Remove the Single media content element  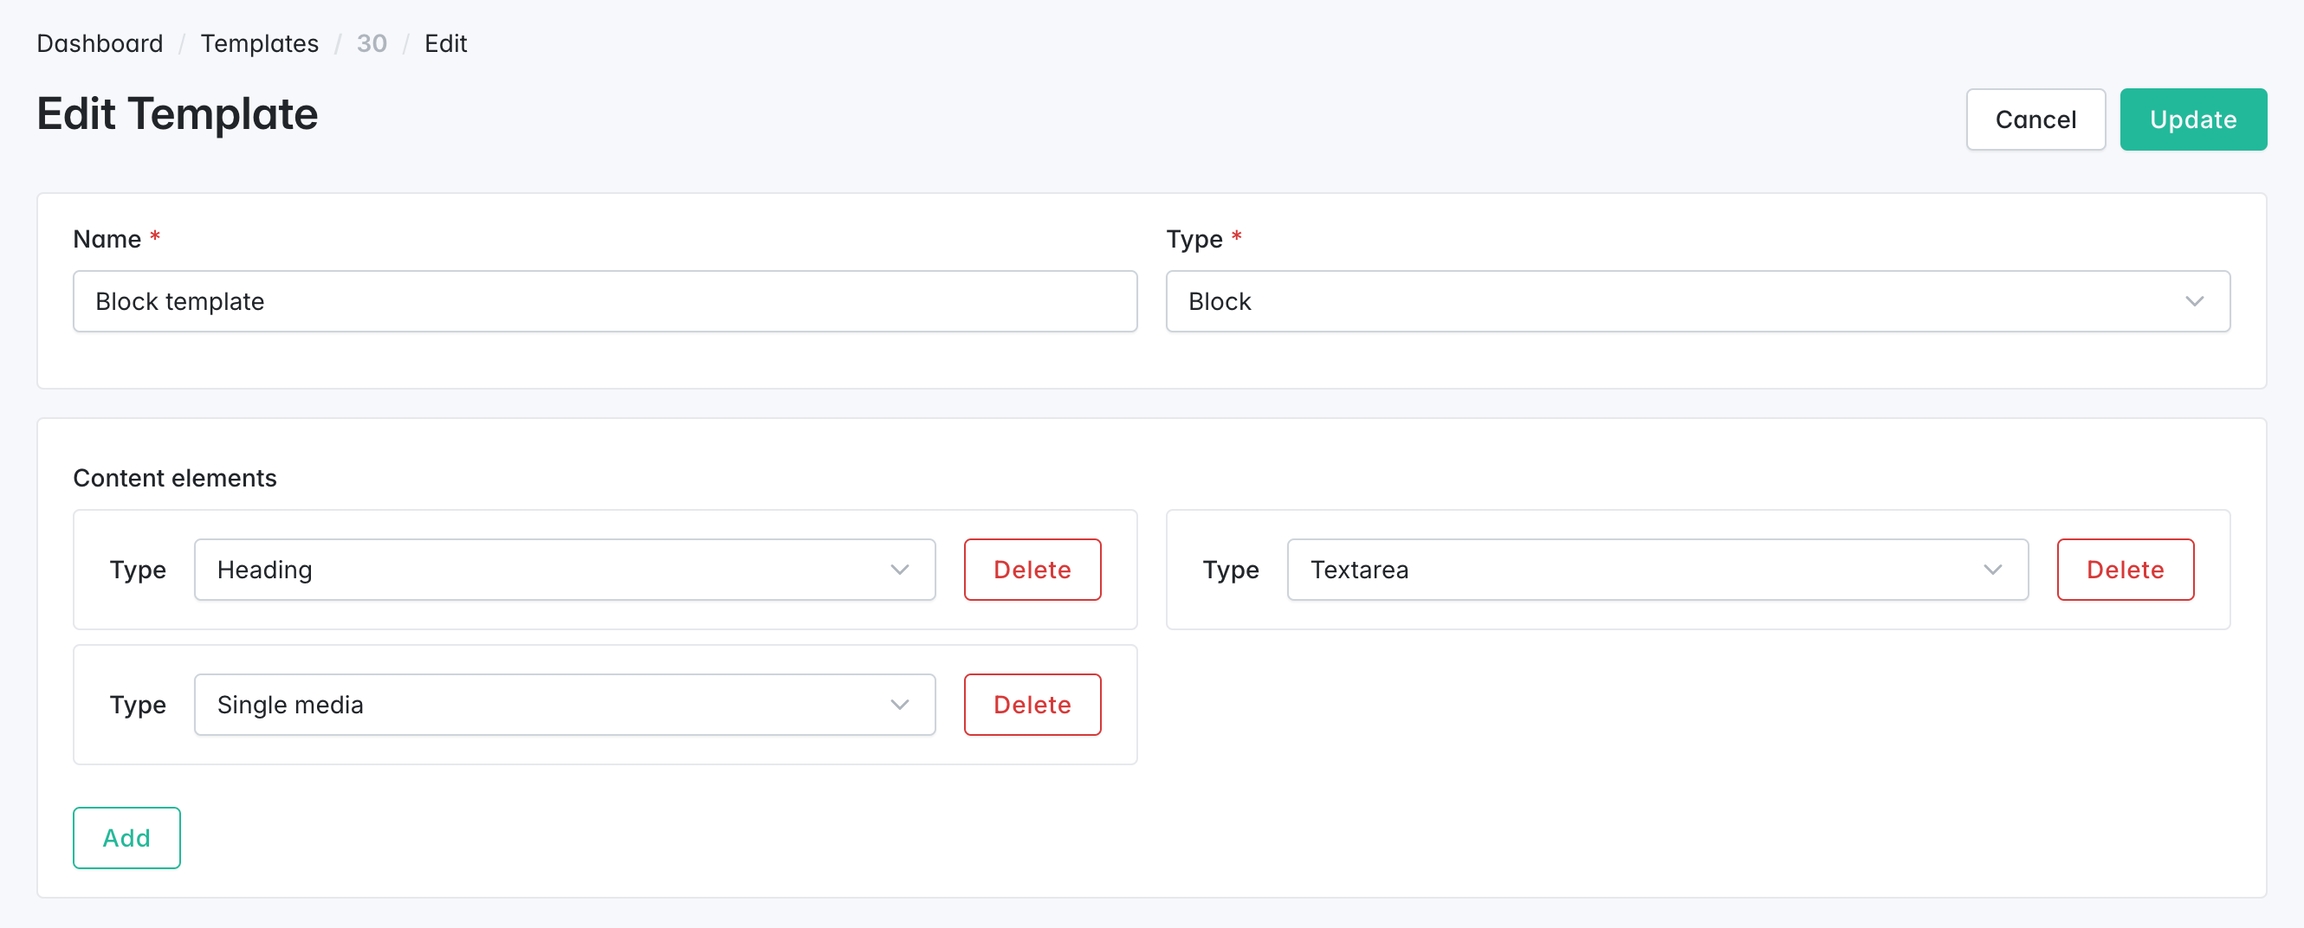point(1032,705)
